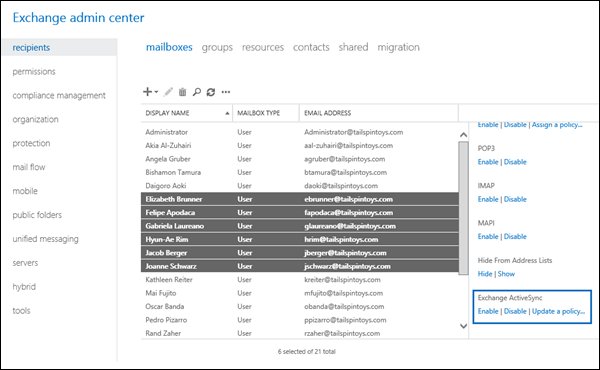This screenshot has width=600, height=370.
Task: Click Disable under Exchange ActiveSync
Action: [515, 311]
